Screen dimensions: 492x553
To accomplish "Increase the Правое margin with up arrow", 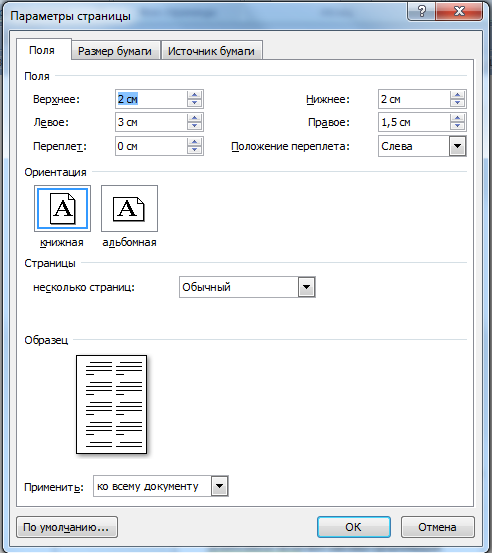I will coord(457,118).
